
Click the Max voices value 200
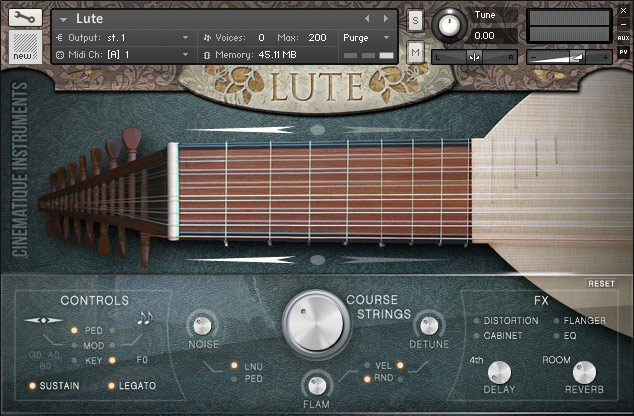317,38
